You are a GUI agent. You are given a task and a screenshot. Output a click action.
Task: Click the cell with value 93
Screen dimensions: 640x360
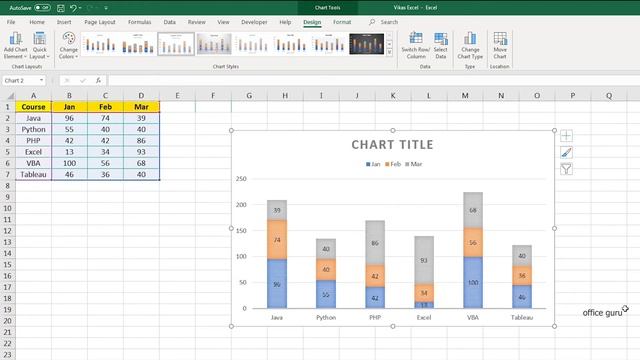click(x=141, y=152)
